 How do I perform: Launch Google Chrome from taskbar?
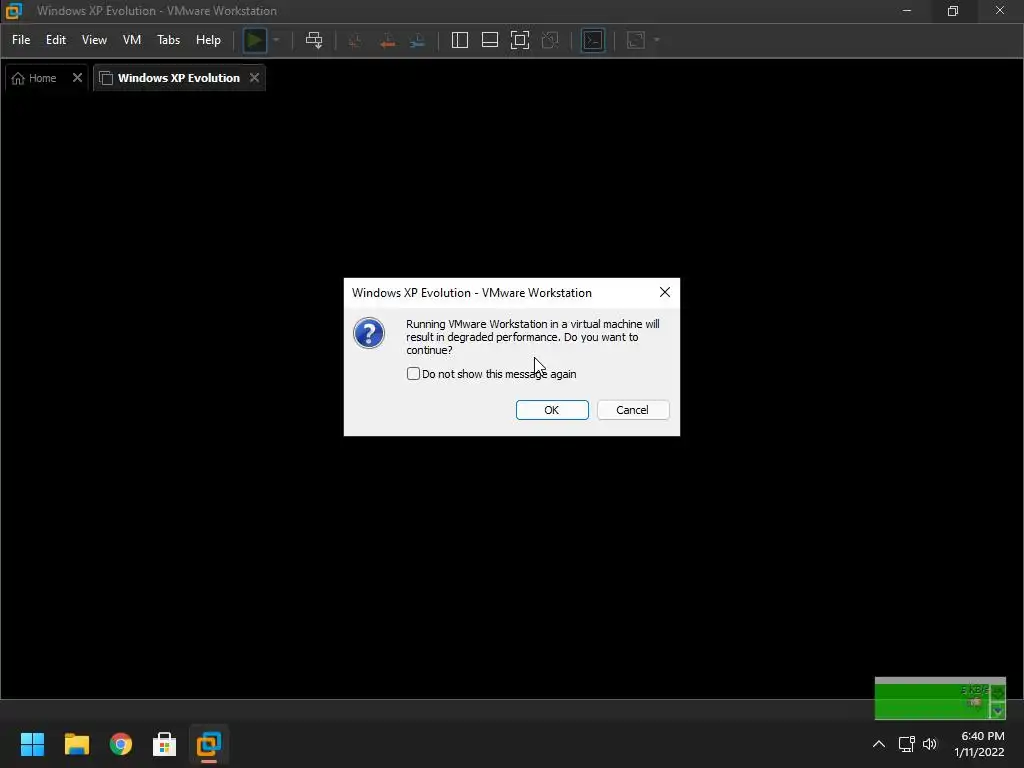pyautogui.click(x=121, y=744)
